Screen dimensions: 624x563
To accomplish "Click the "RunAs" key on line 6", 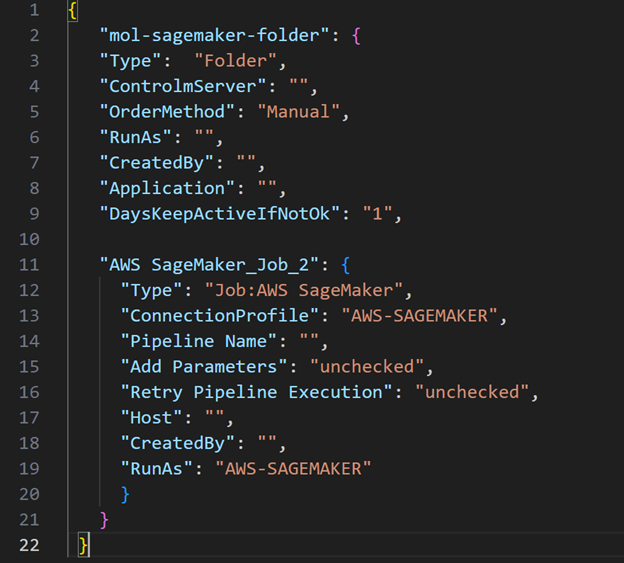I will point(135,137).
